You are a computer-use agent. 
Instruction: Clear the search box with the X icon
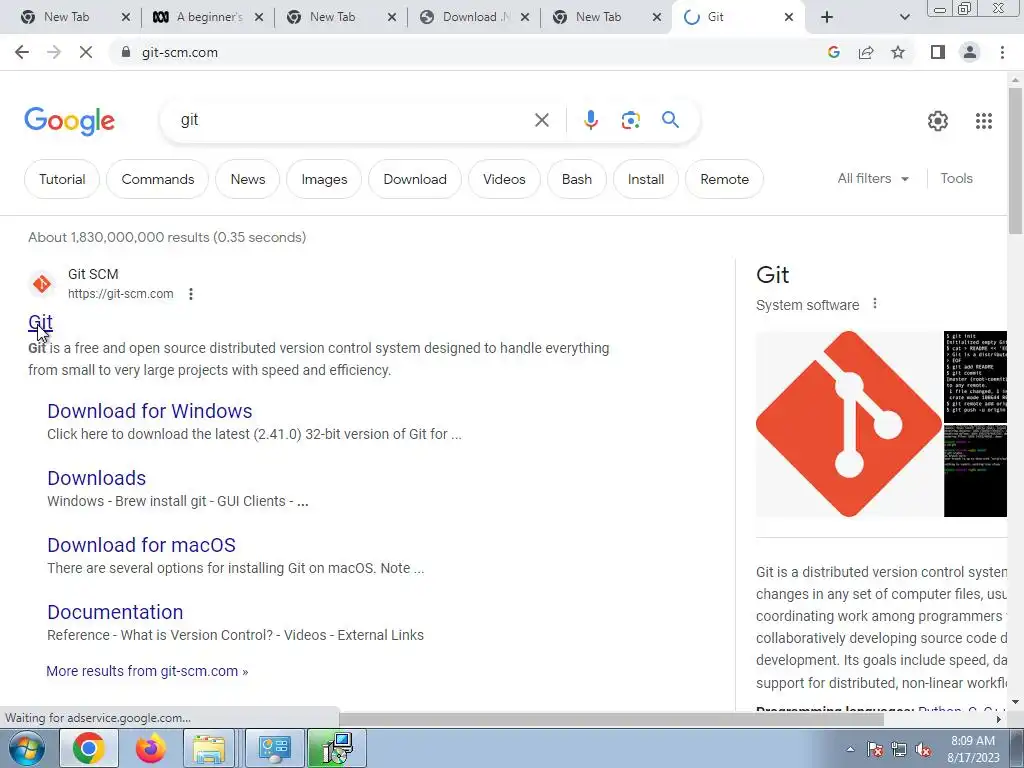541,120
